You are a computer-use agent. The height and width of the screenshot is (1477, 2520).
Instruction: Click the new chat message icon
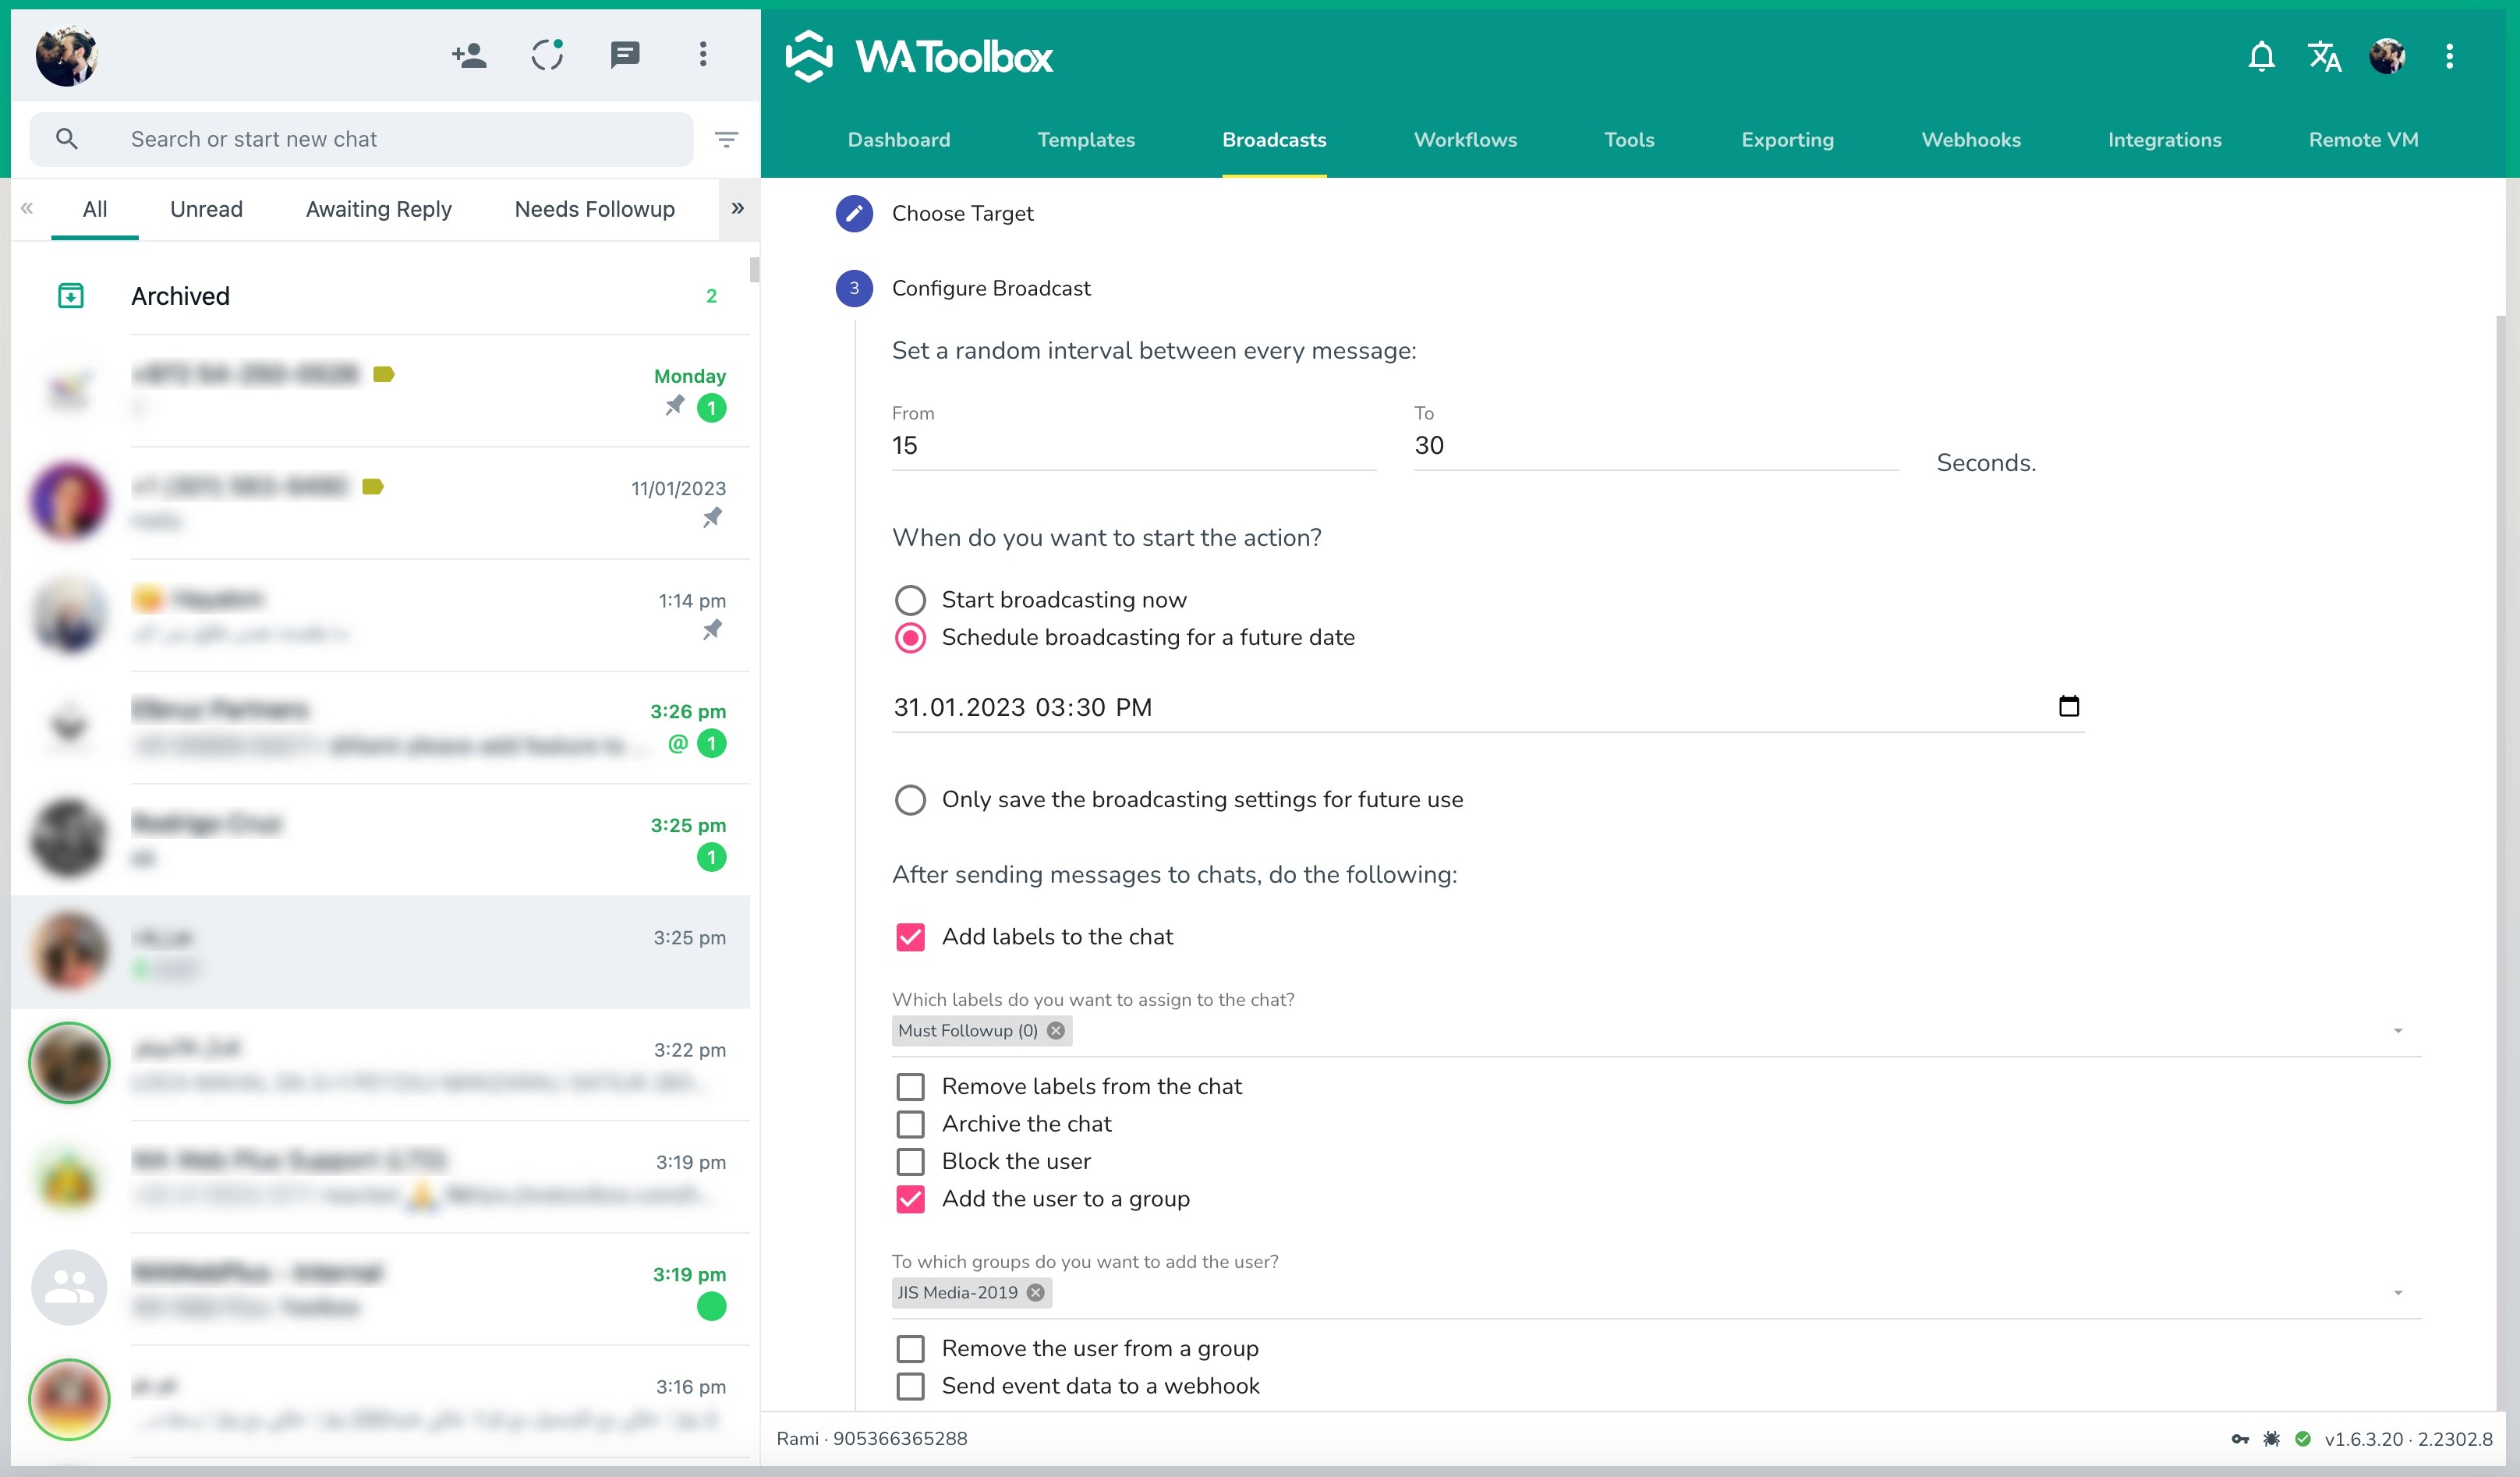pos(625,55)
